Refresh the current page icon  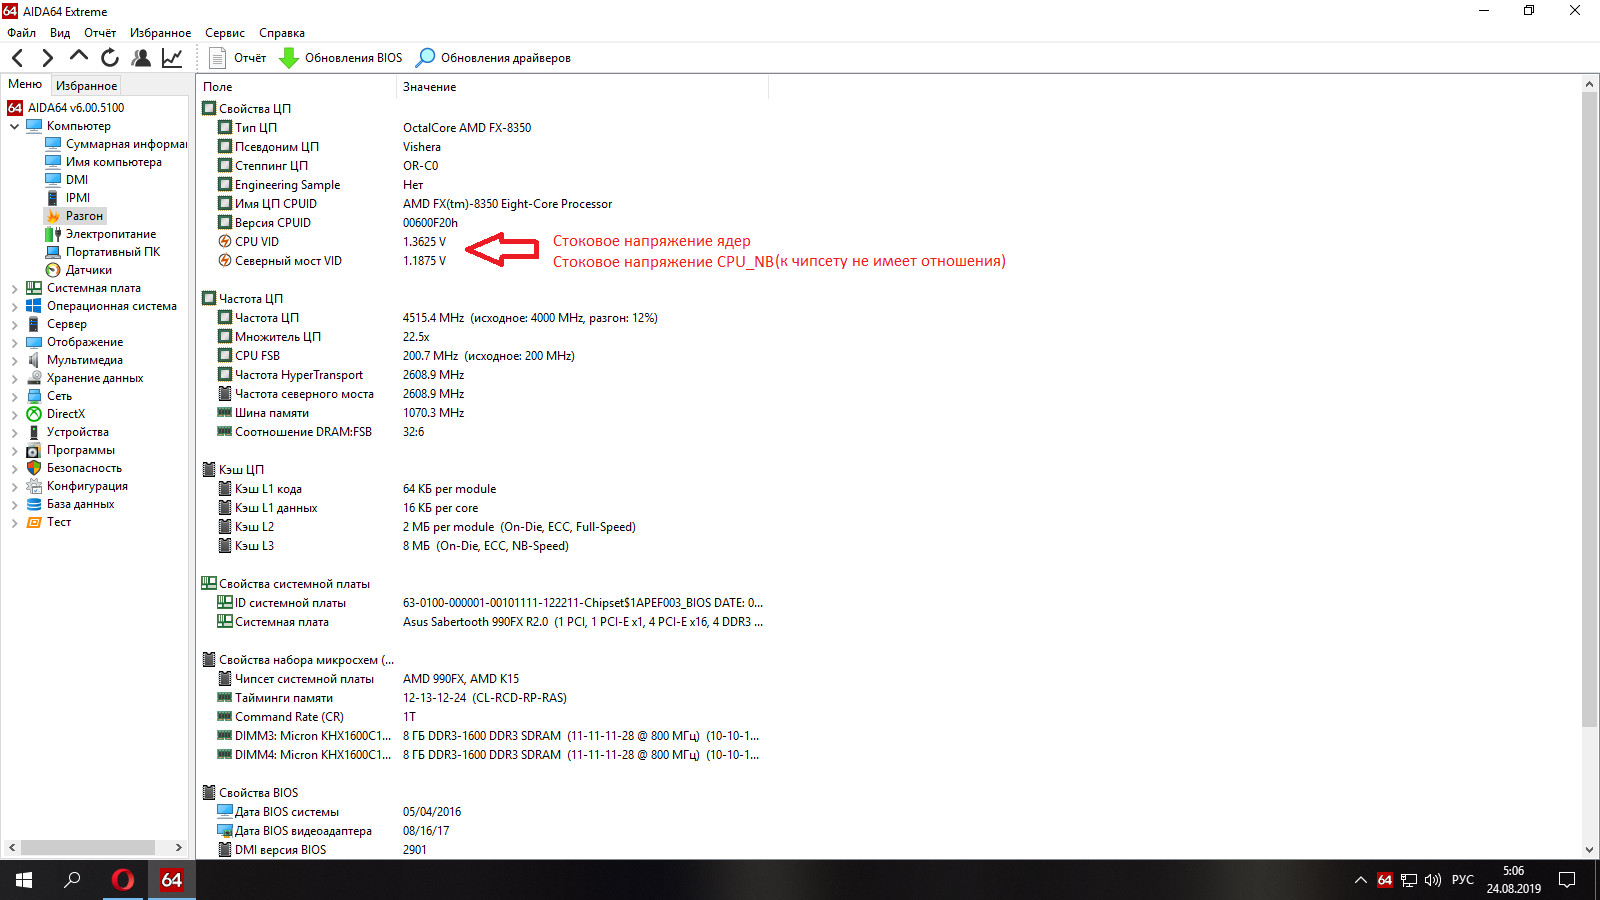click(110, 58)
